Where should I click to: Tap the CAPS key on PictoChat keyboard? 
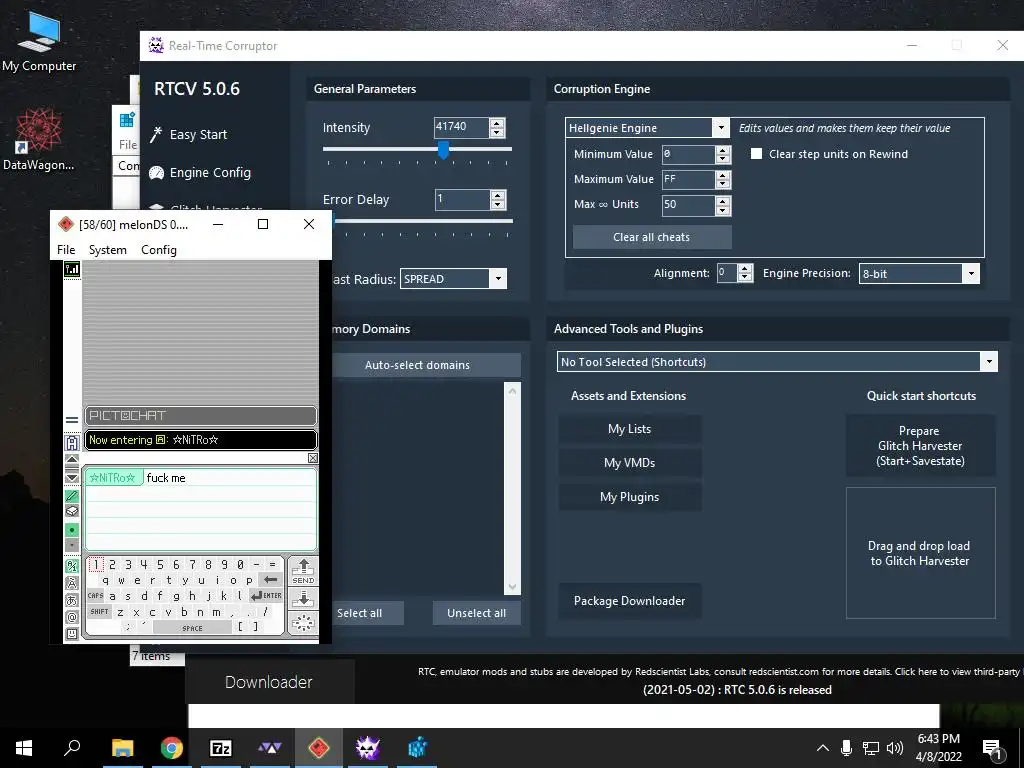click(95, 596)
